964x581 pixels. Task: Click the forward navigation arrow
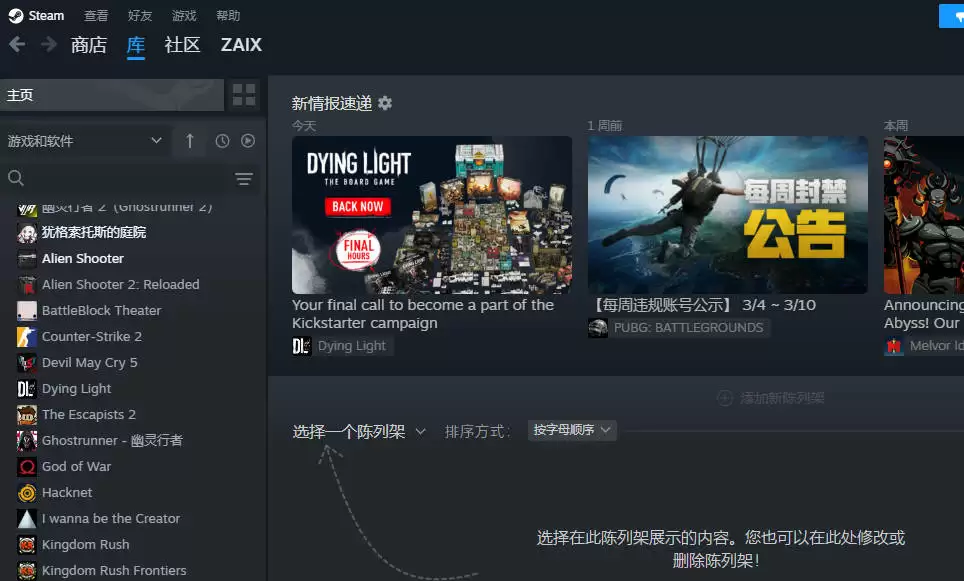pyautogui.click(x=48, y=44)
